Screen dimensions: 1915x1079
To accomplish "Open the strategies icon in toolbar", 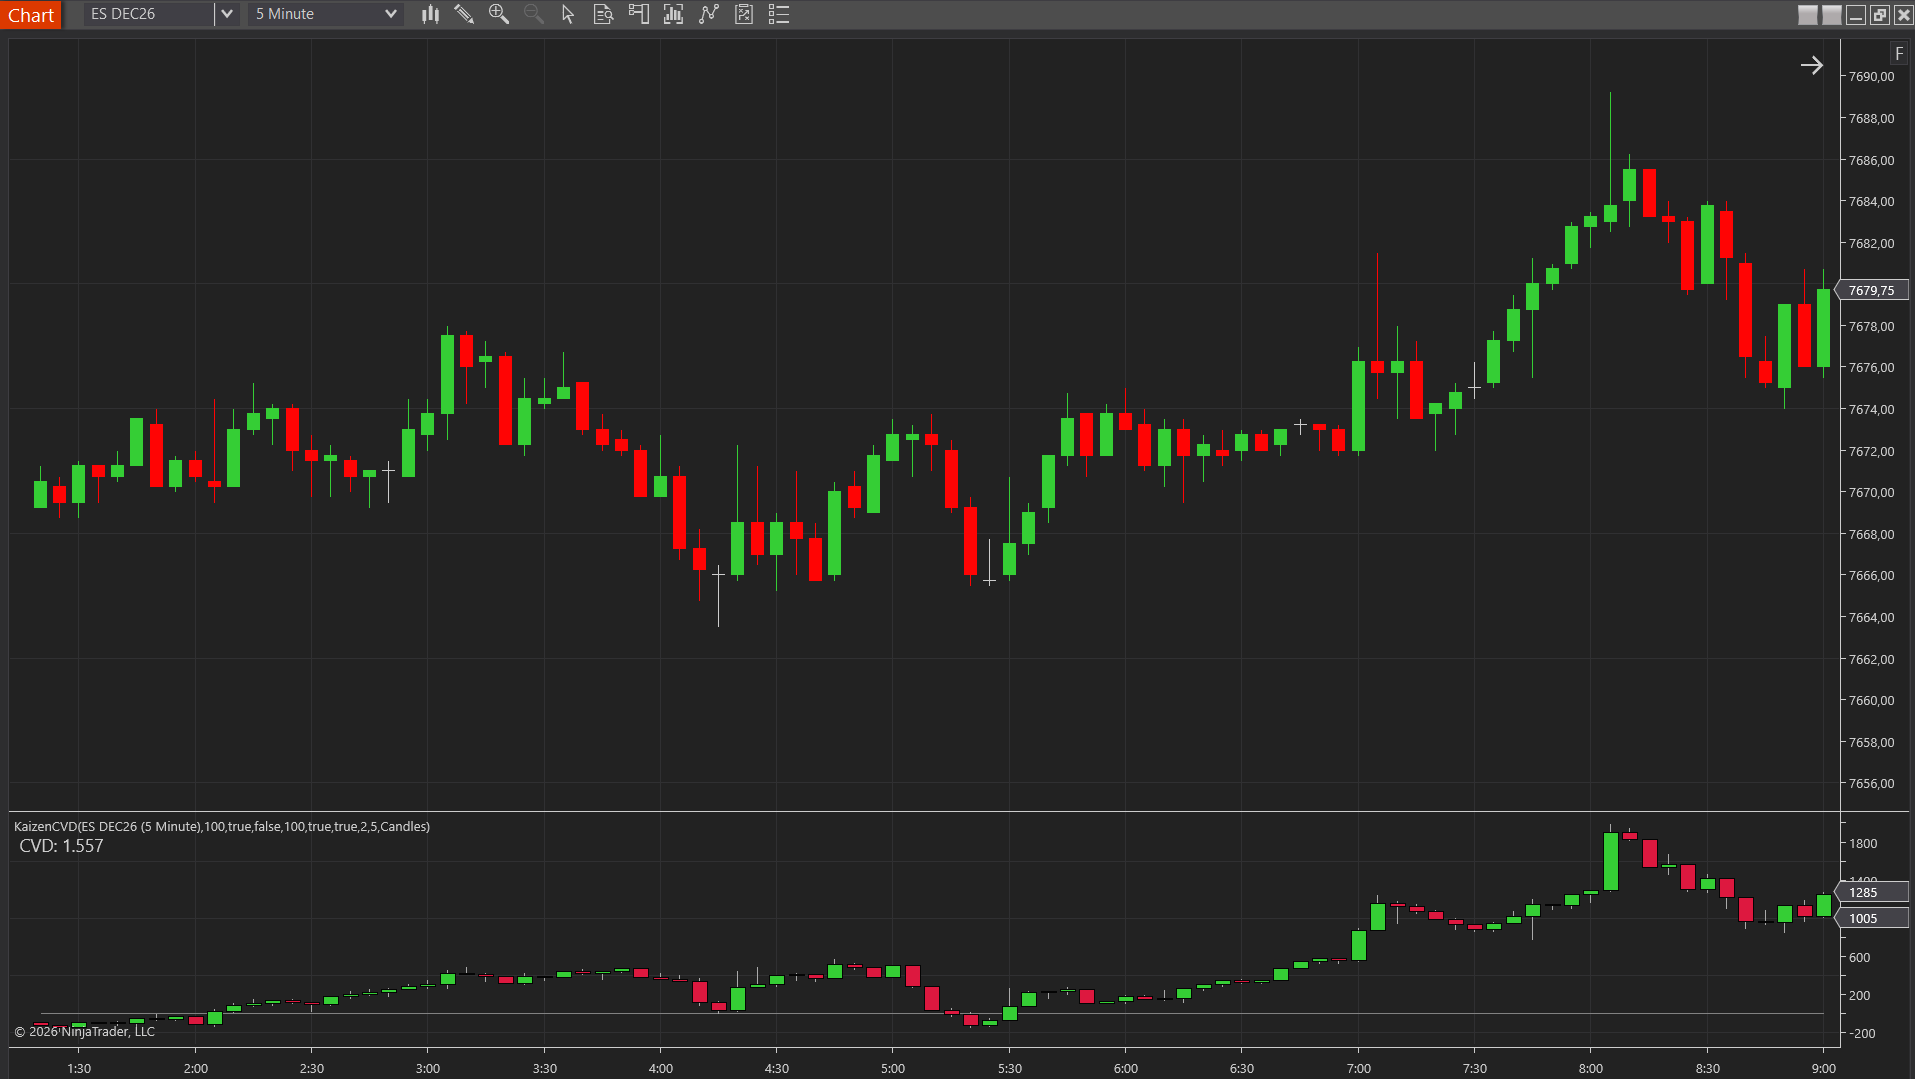I will 744,14.
